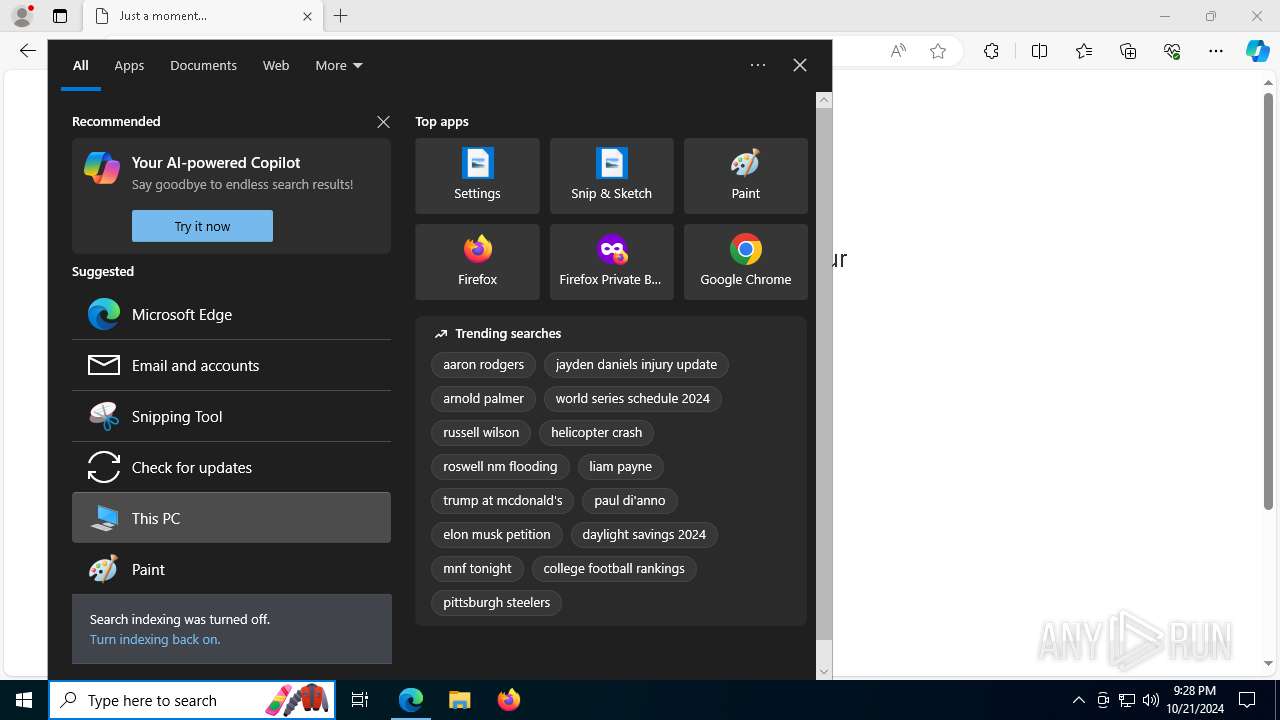
Task: Select 'Just a moment...' browser tab
Action: [202, 16]
